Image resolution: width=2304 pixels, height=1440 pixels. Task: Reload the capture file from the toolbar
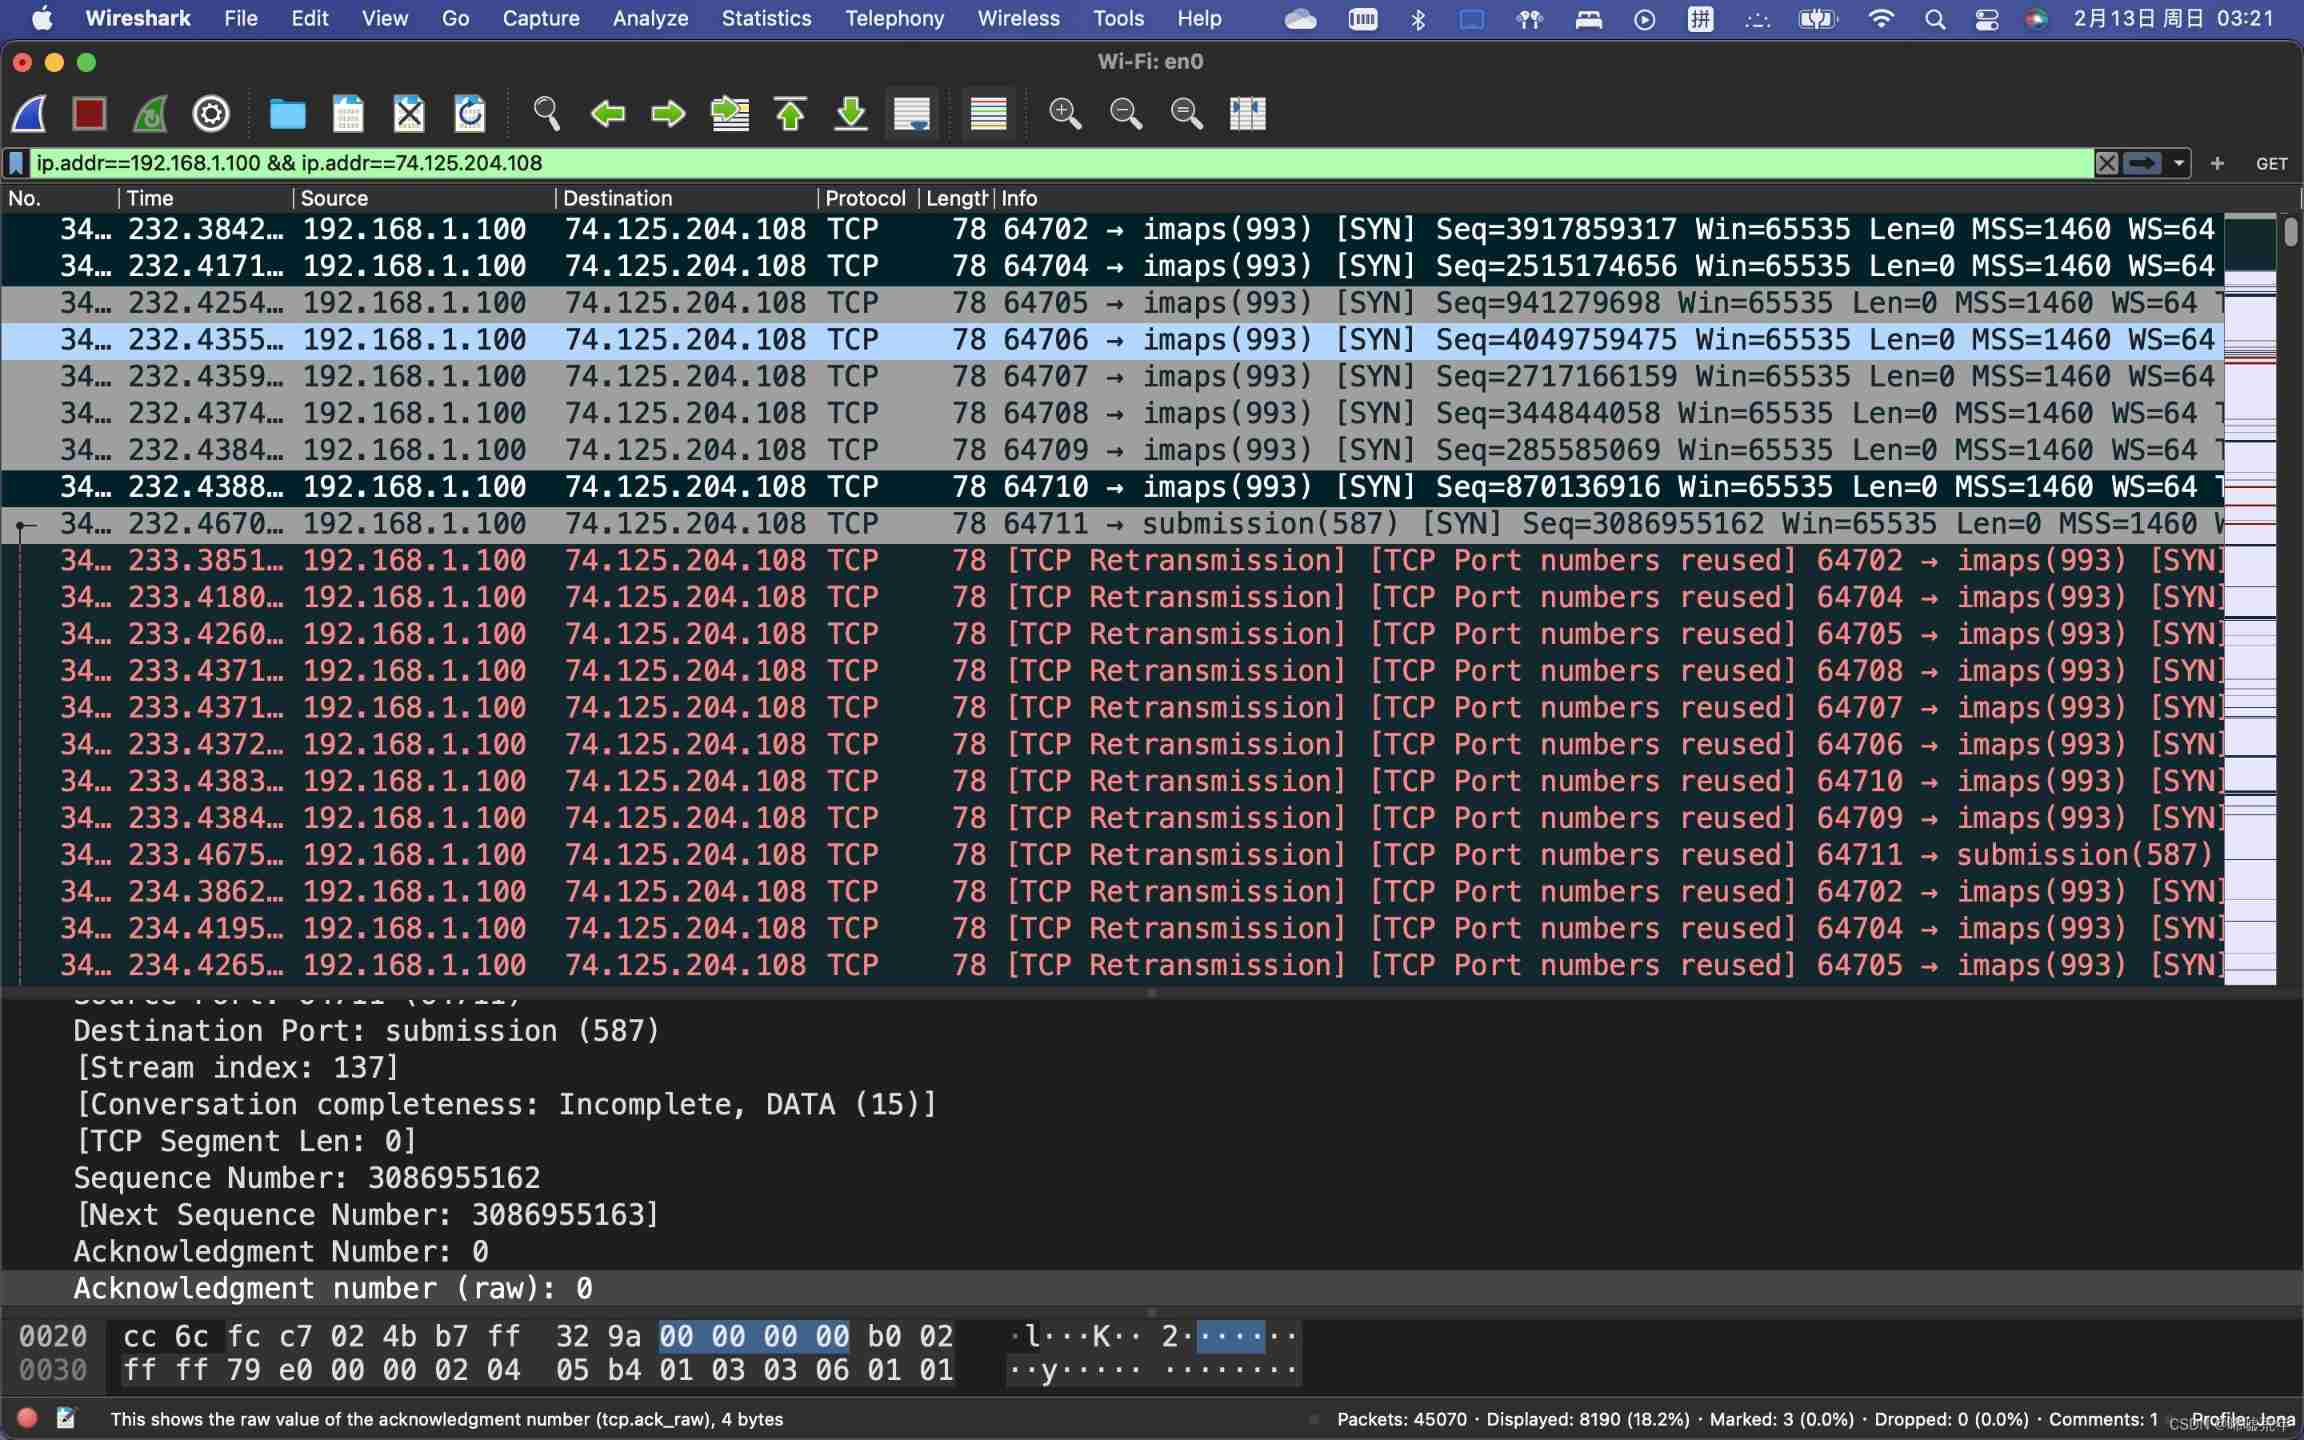coord(470,113)
